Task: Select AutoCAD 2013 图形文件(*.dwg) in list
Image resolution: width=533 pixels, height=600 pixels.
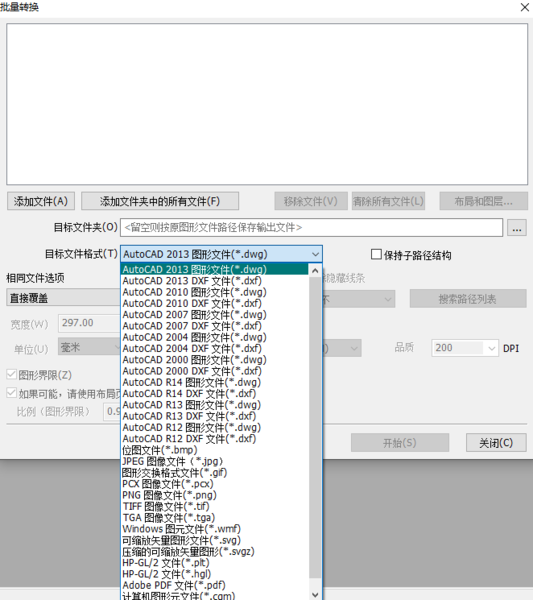Action: point(215,269)
